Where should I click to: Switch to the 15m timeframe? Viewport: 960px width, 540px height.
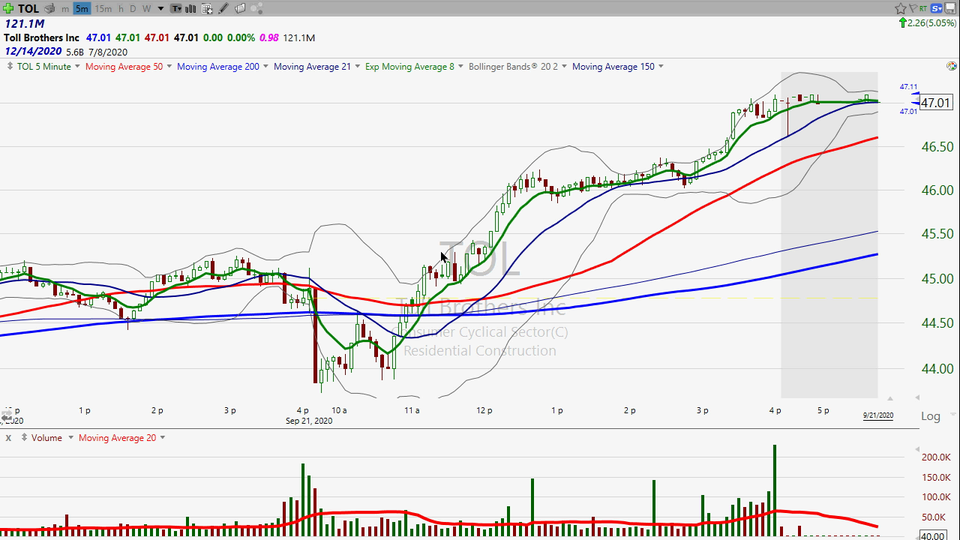103,8
